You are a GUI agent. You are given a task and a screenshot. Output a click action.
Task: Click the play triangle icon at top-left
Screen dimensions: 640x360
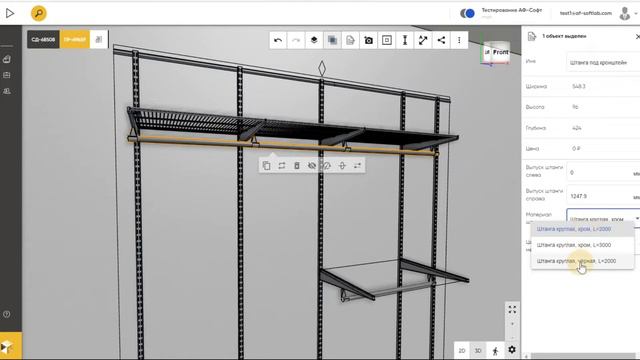(x=10, y=13)
